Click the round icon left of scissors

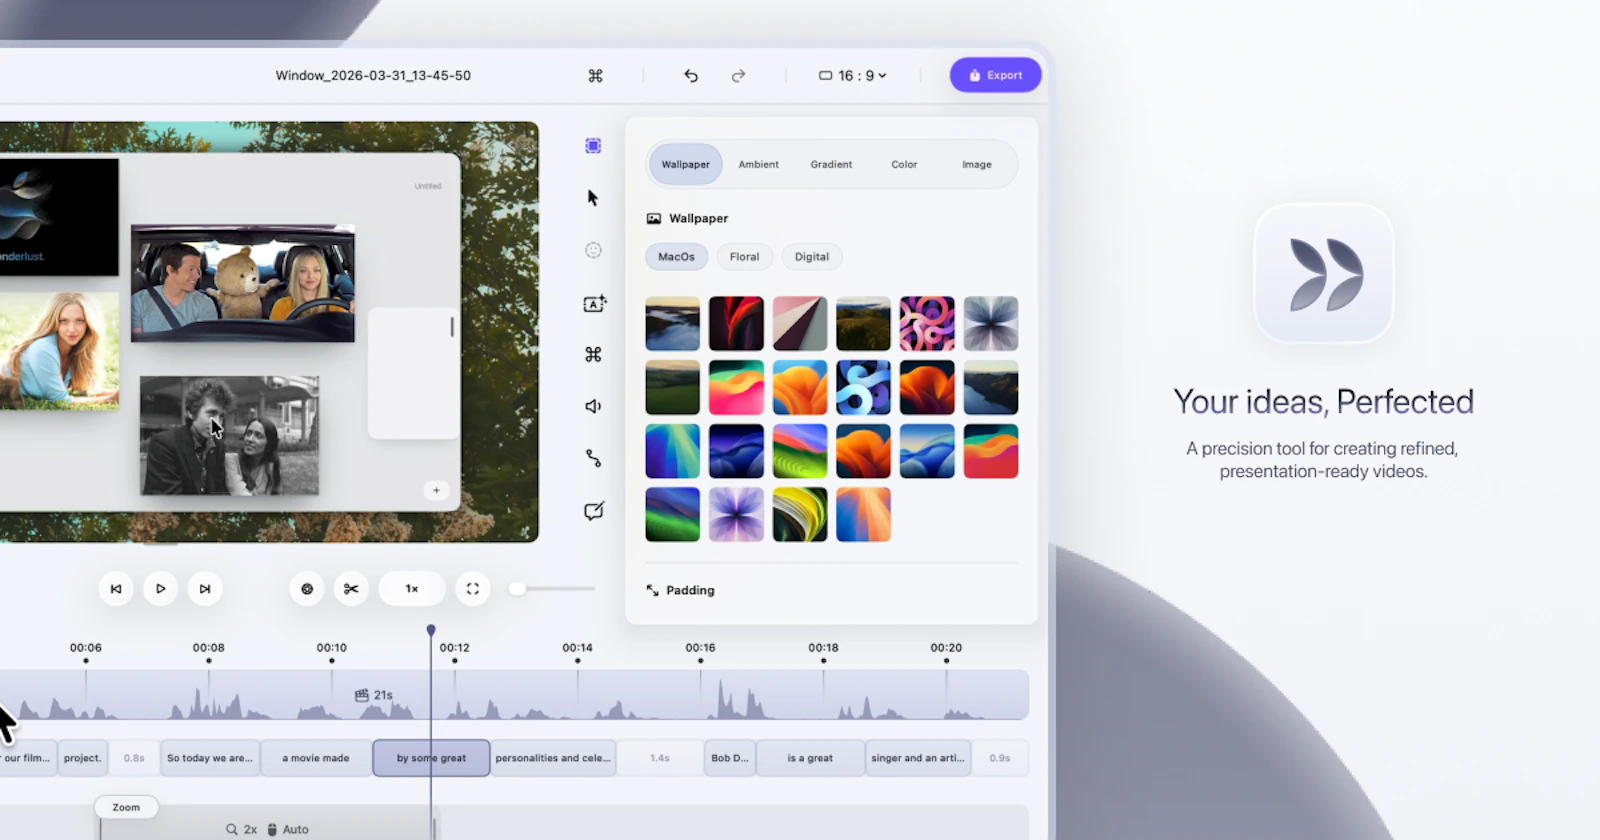[x=307, y=589]
